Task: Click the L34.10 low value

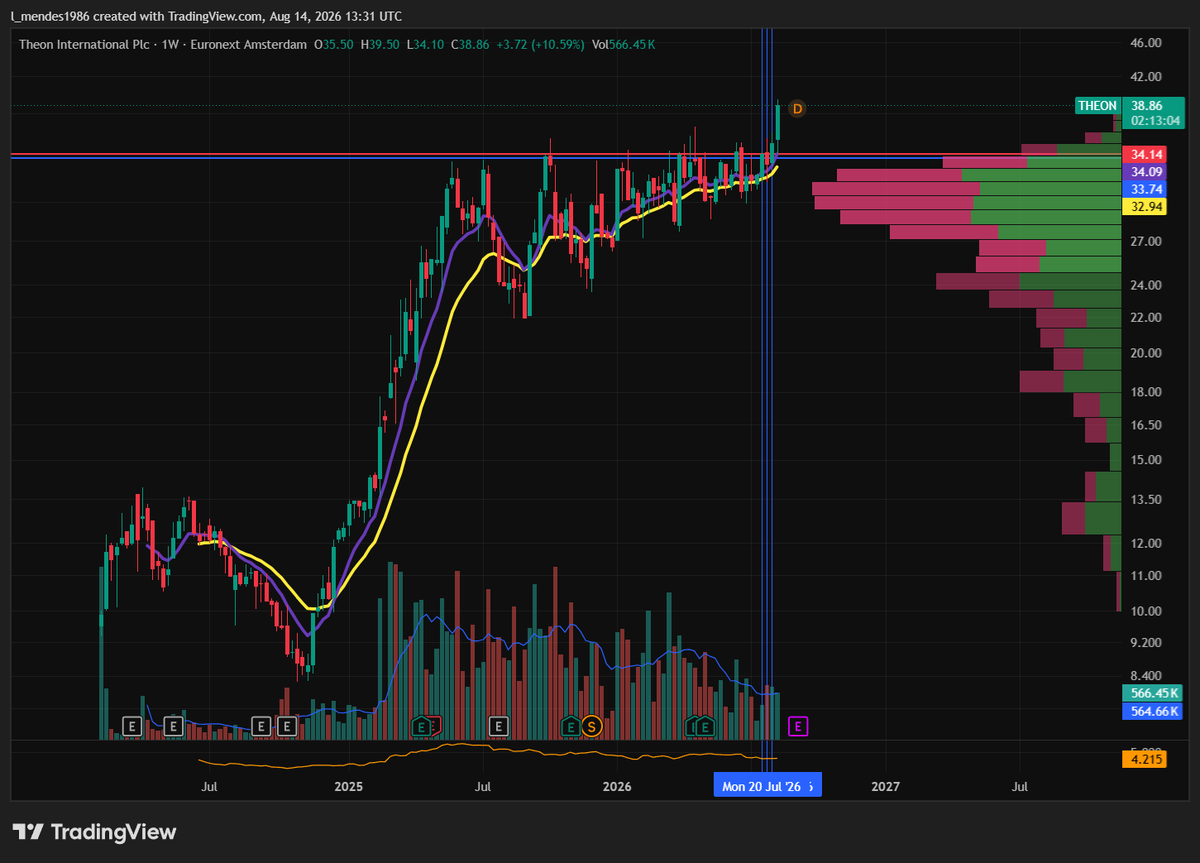Action: click(x=425, y=45)
